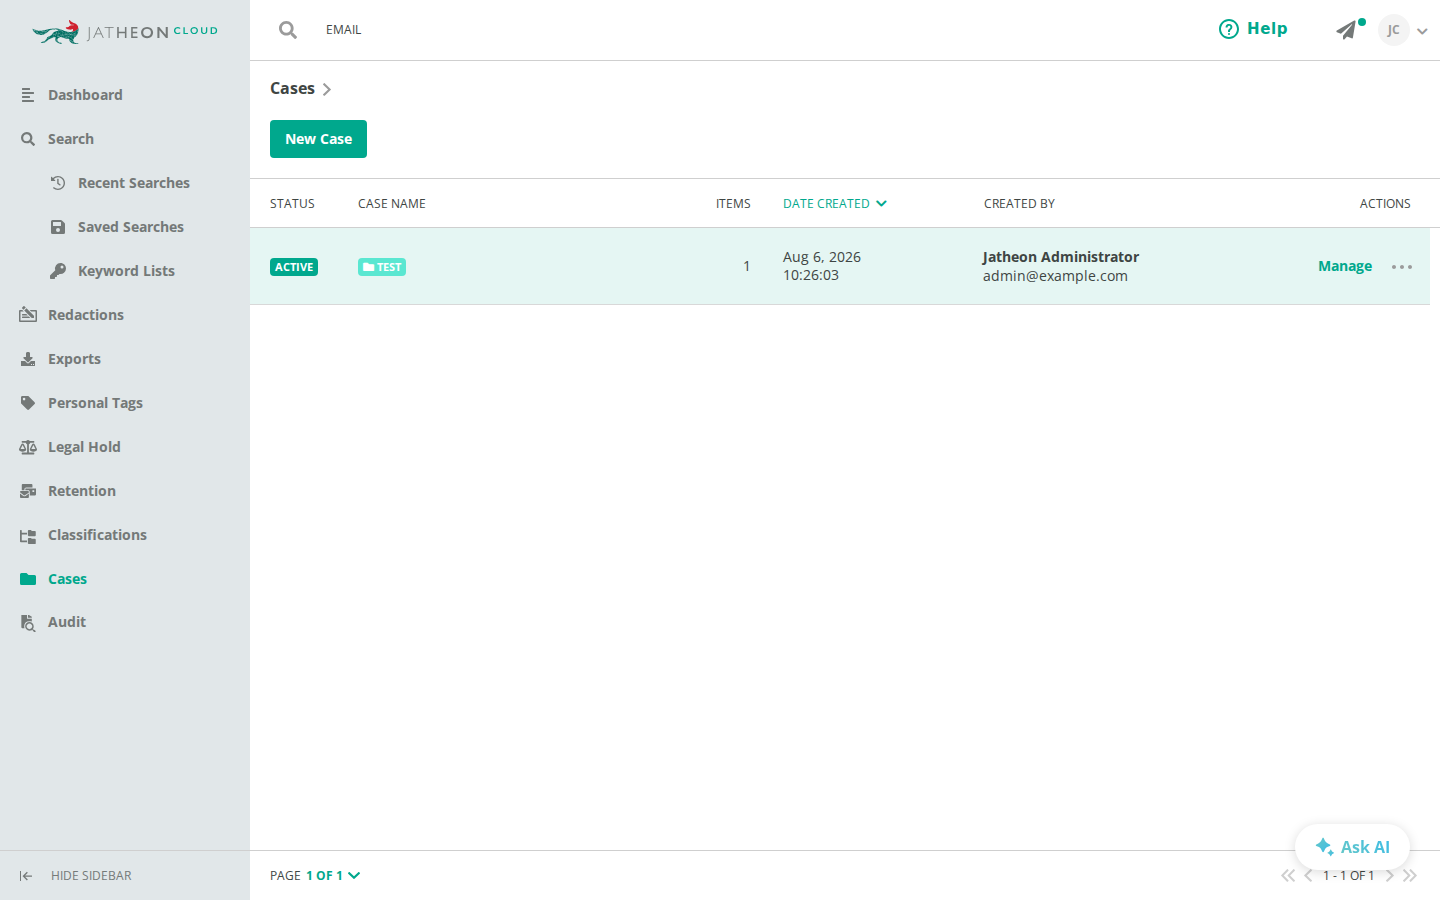Open the TEST case tag
This screenshot has width=1440, height=900.
(x=382, y=267)
